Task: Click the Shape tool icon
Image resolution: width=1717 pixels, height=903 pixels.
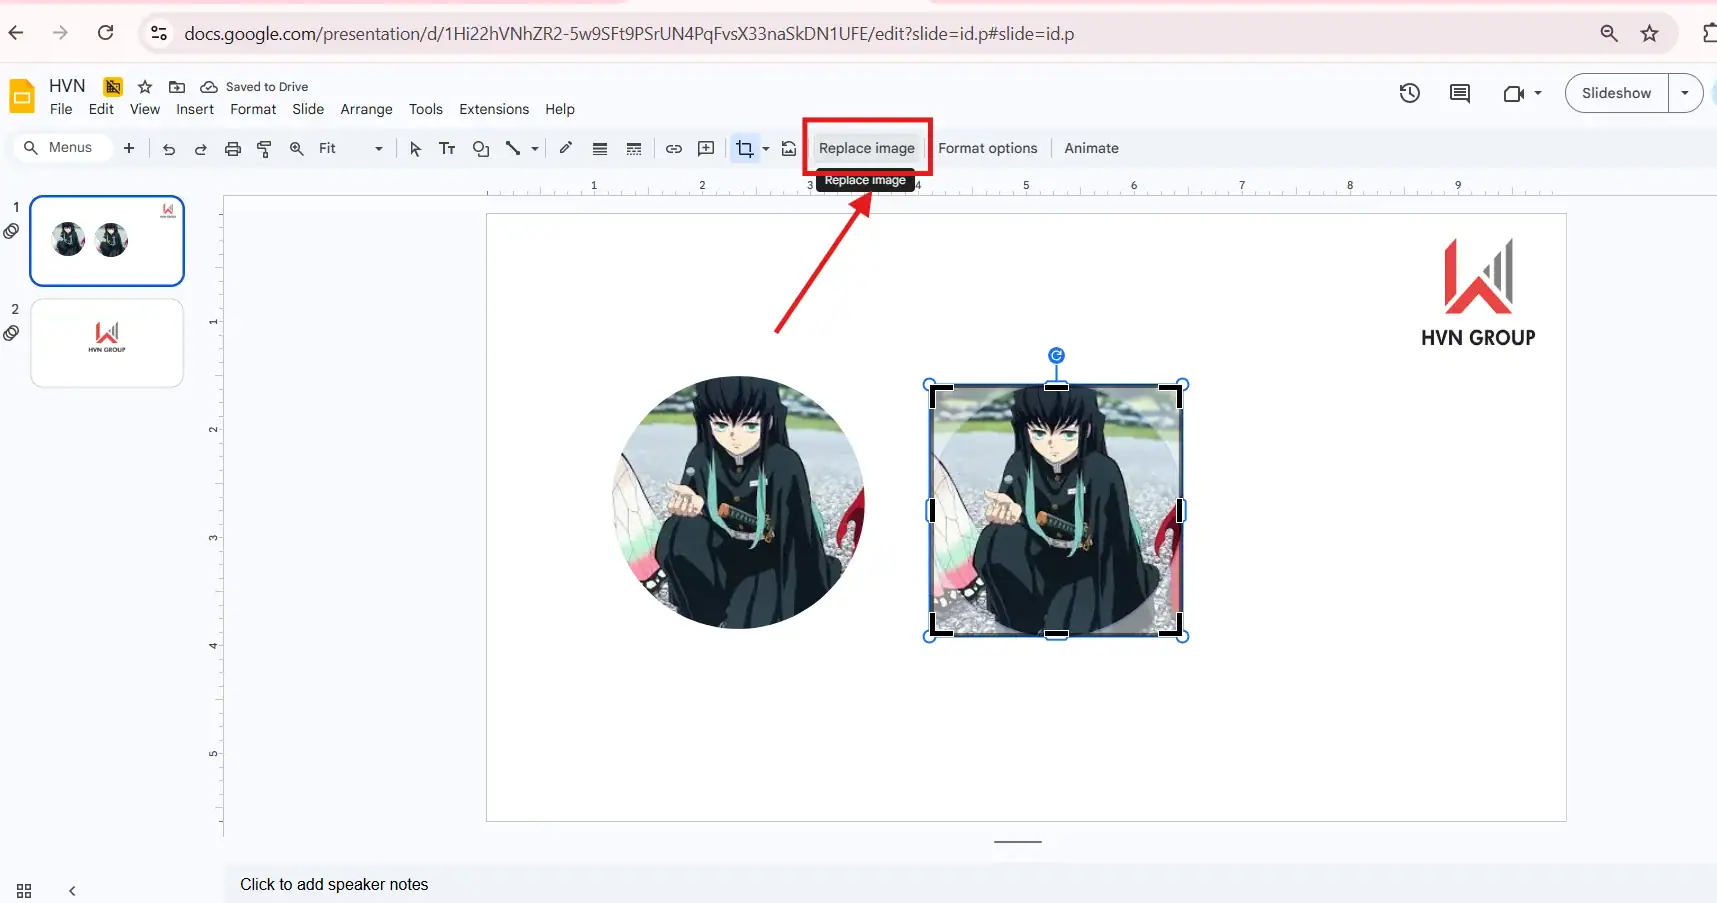Action: [481, 149]
